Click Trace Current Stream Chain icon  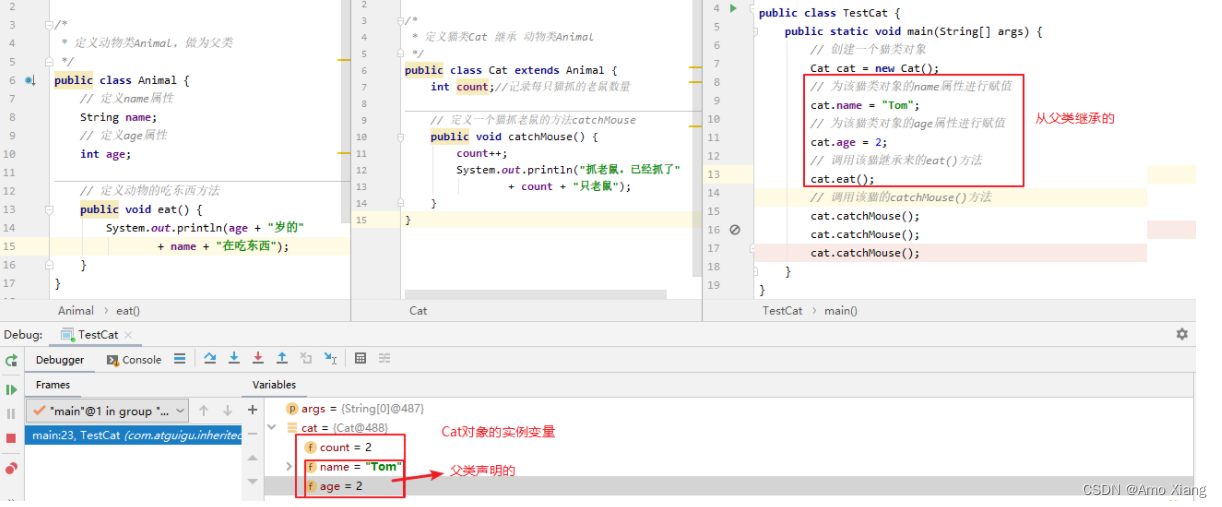pos(384,358)
